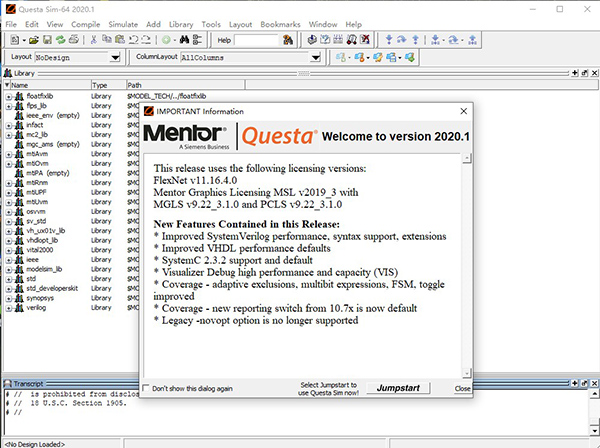This screenshot has height=448, width=600.
Task: Open the ColumnLayout AllColumns dropdown
Action: coord(315,58)
